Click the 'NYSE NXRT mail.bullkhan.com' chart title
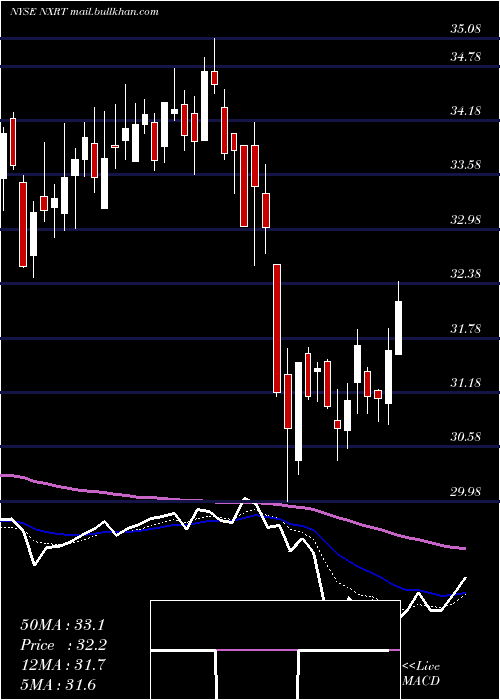Screen dimensions: 500x700 tap(84, 12)
